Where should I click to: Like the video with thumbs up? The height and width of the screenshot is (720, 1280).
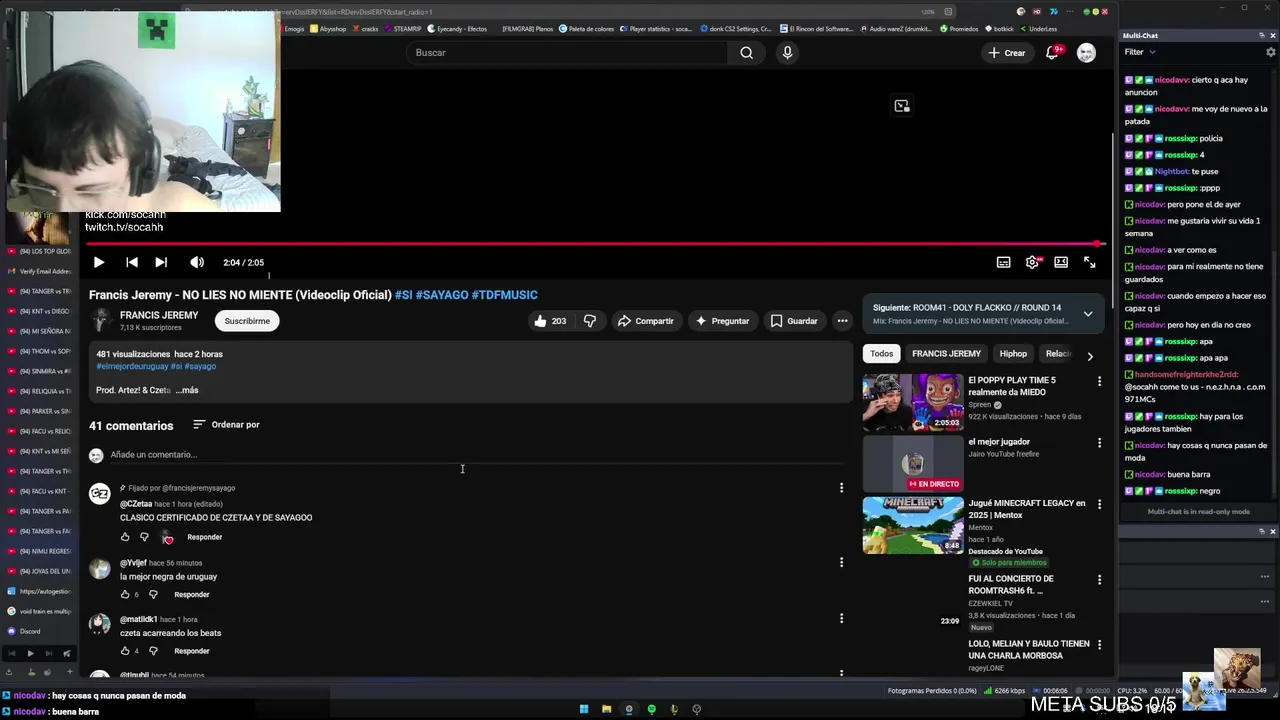tap(550, 321)
